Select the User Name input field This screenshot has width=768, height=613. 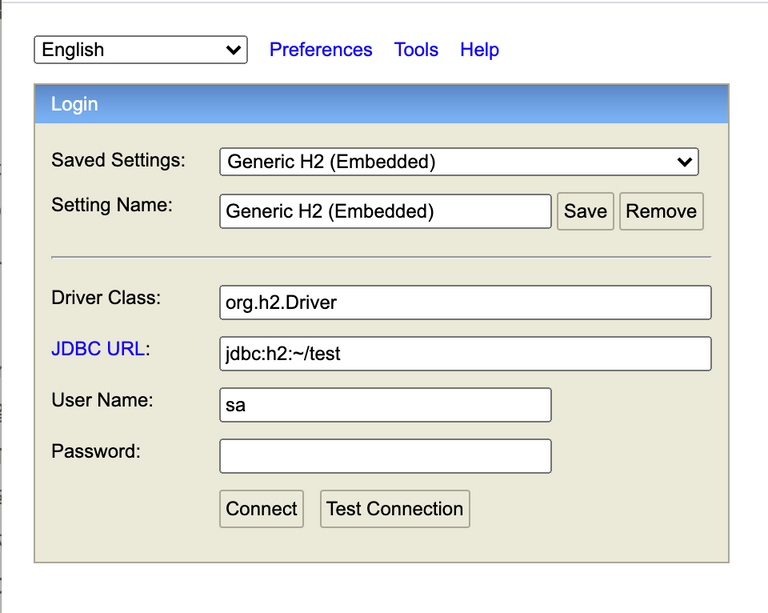tap(385, 405)
